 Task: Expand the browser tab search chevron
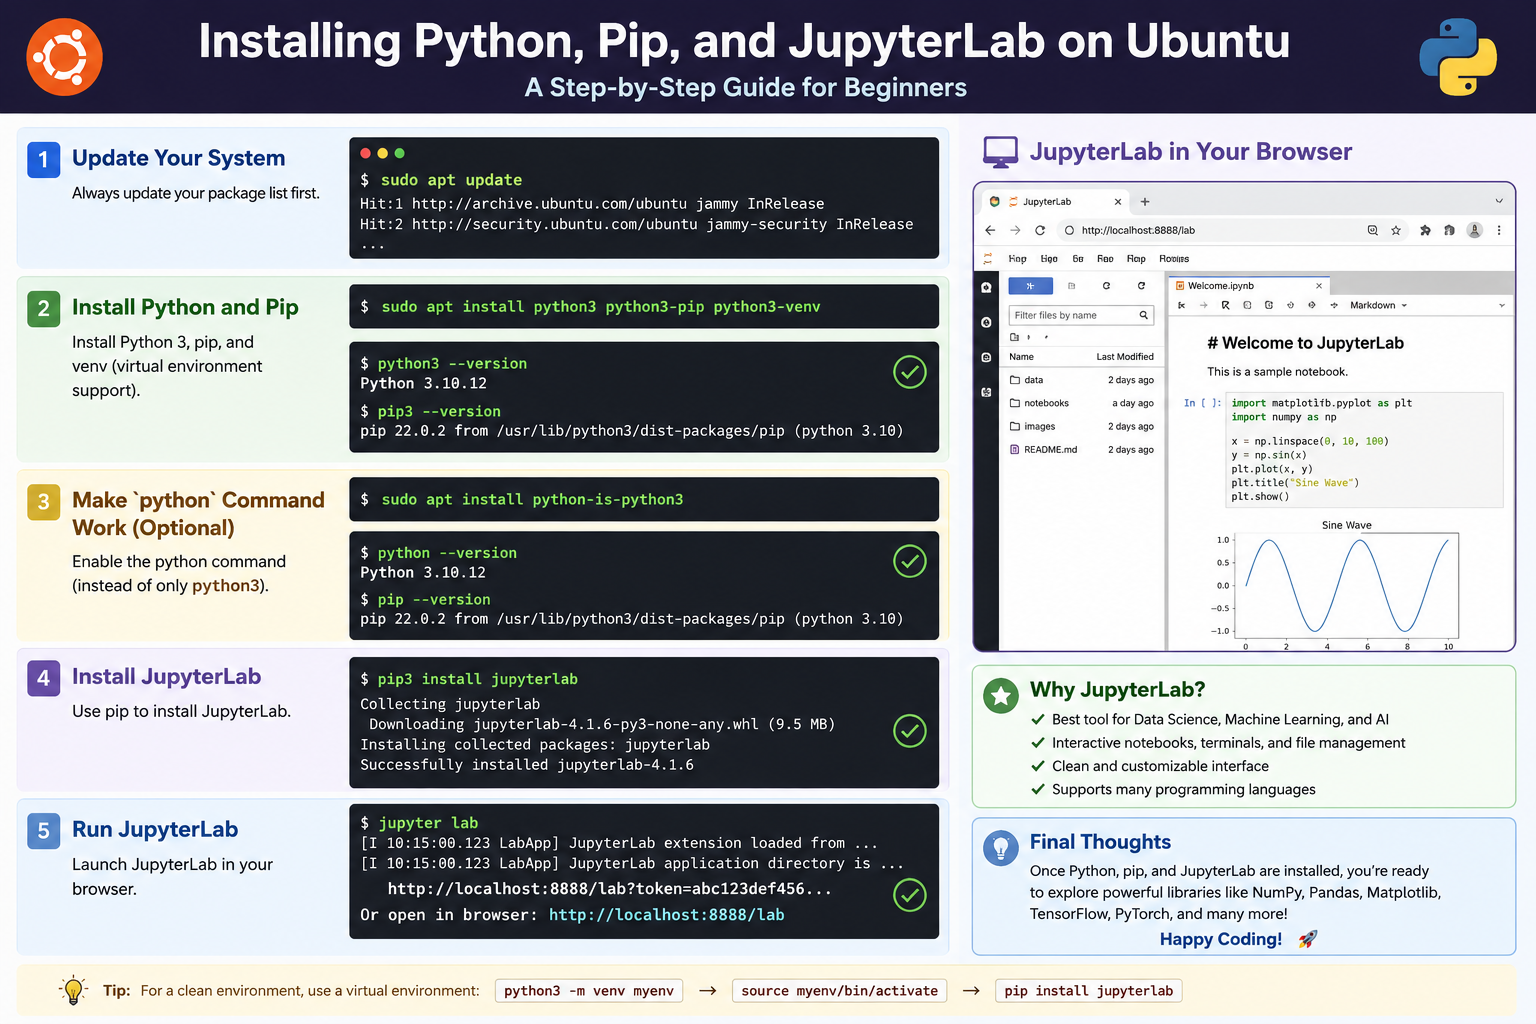pos(1499,201)
